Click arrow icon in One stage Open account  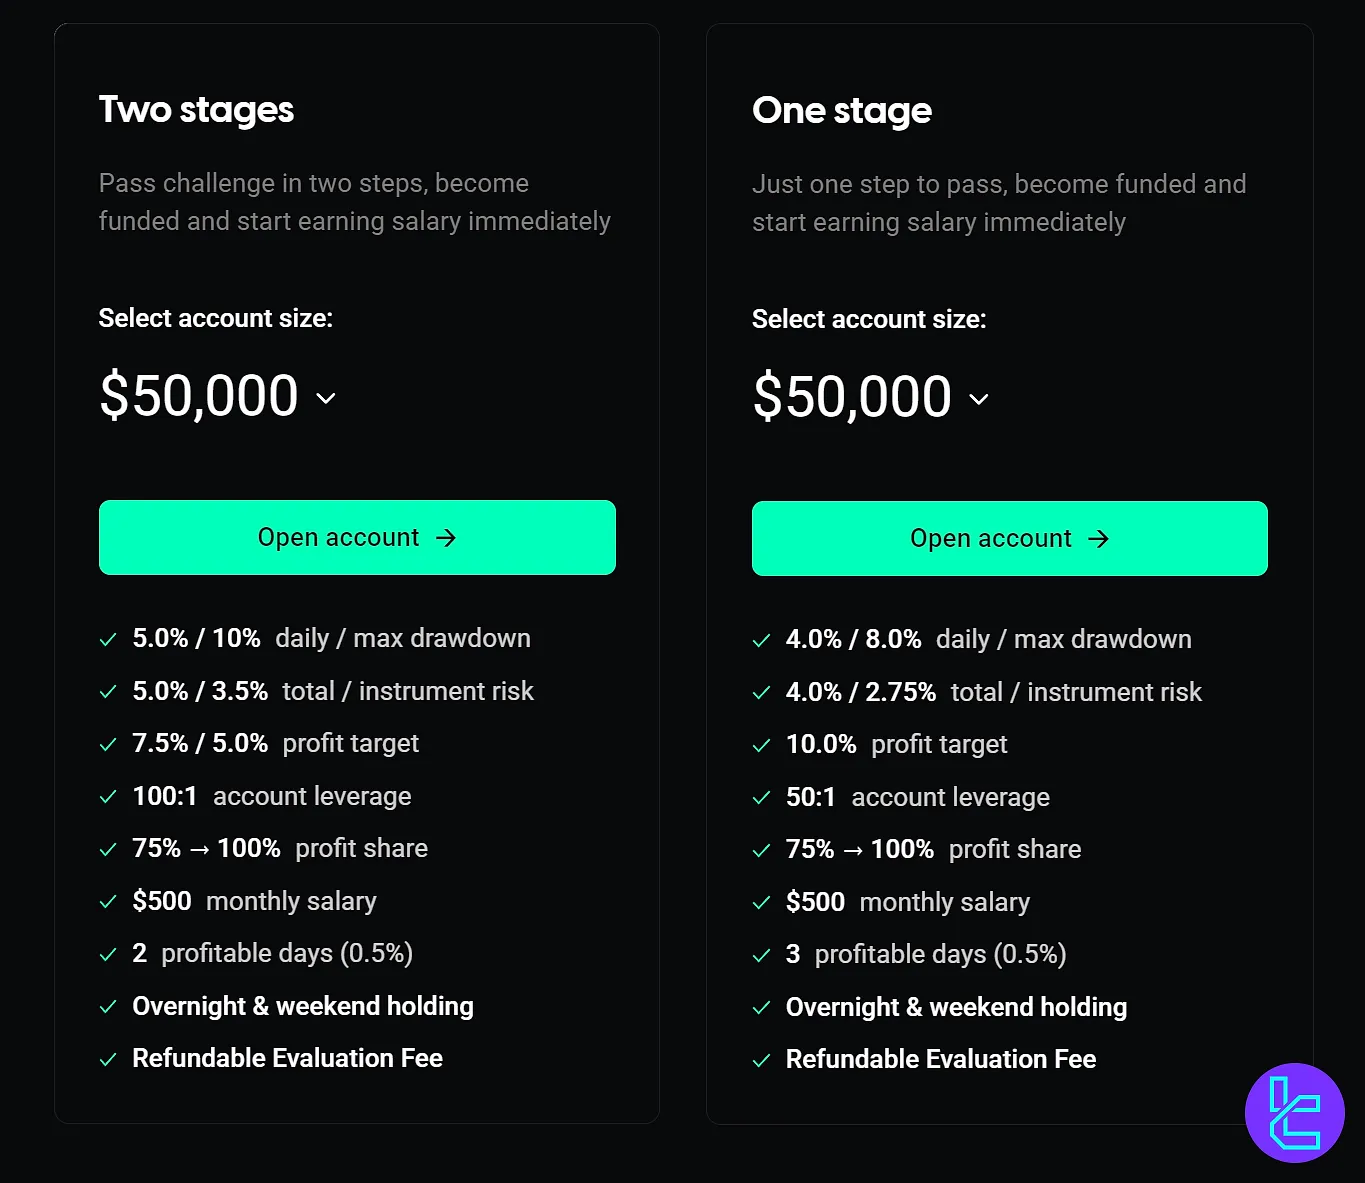click(x=1098, y=539)
